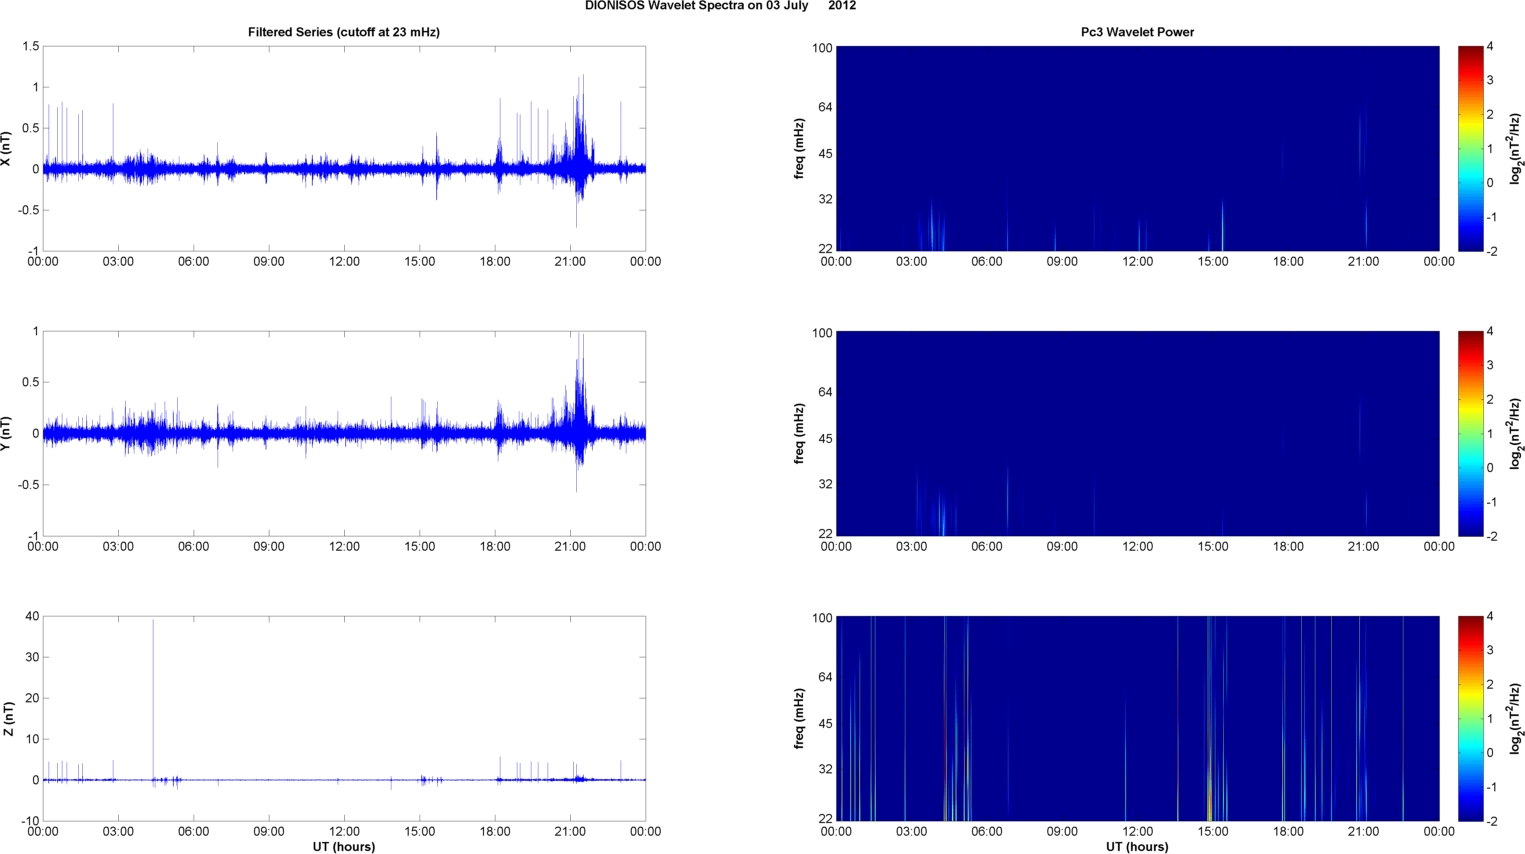Click the middle wavelet power spectrogram

coord(1137,434)
